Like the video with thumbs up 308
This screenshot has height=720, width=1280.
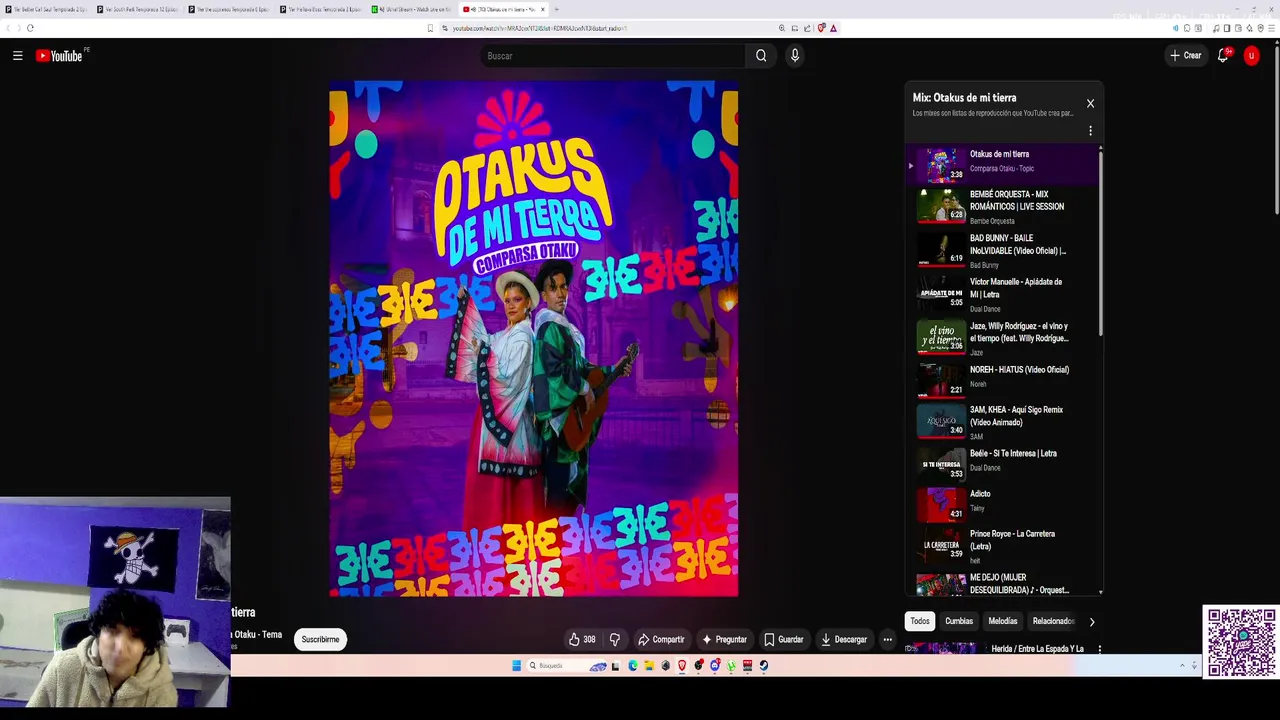point(582,640)
